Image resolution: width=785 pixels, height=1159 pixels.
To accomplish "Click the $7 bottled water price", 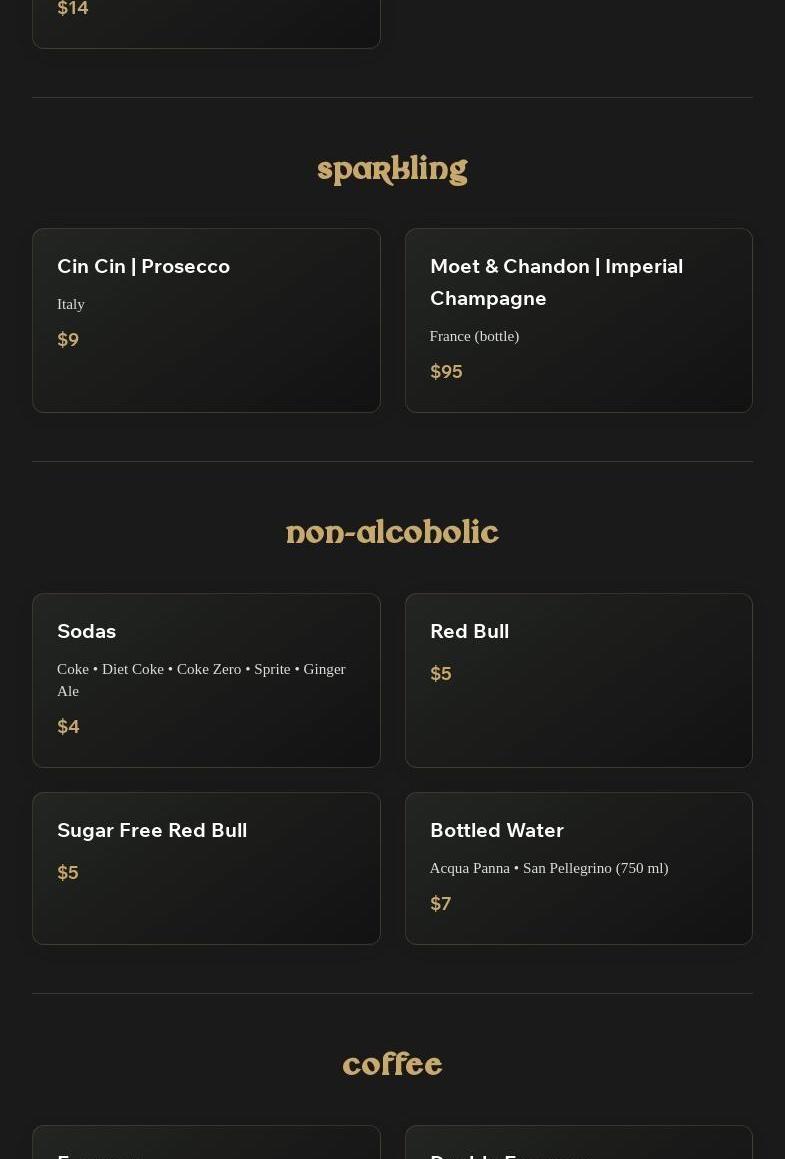I will pyautogui.click(x=440, y=904).
